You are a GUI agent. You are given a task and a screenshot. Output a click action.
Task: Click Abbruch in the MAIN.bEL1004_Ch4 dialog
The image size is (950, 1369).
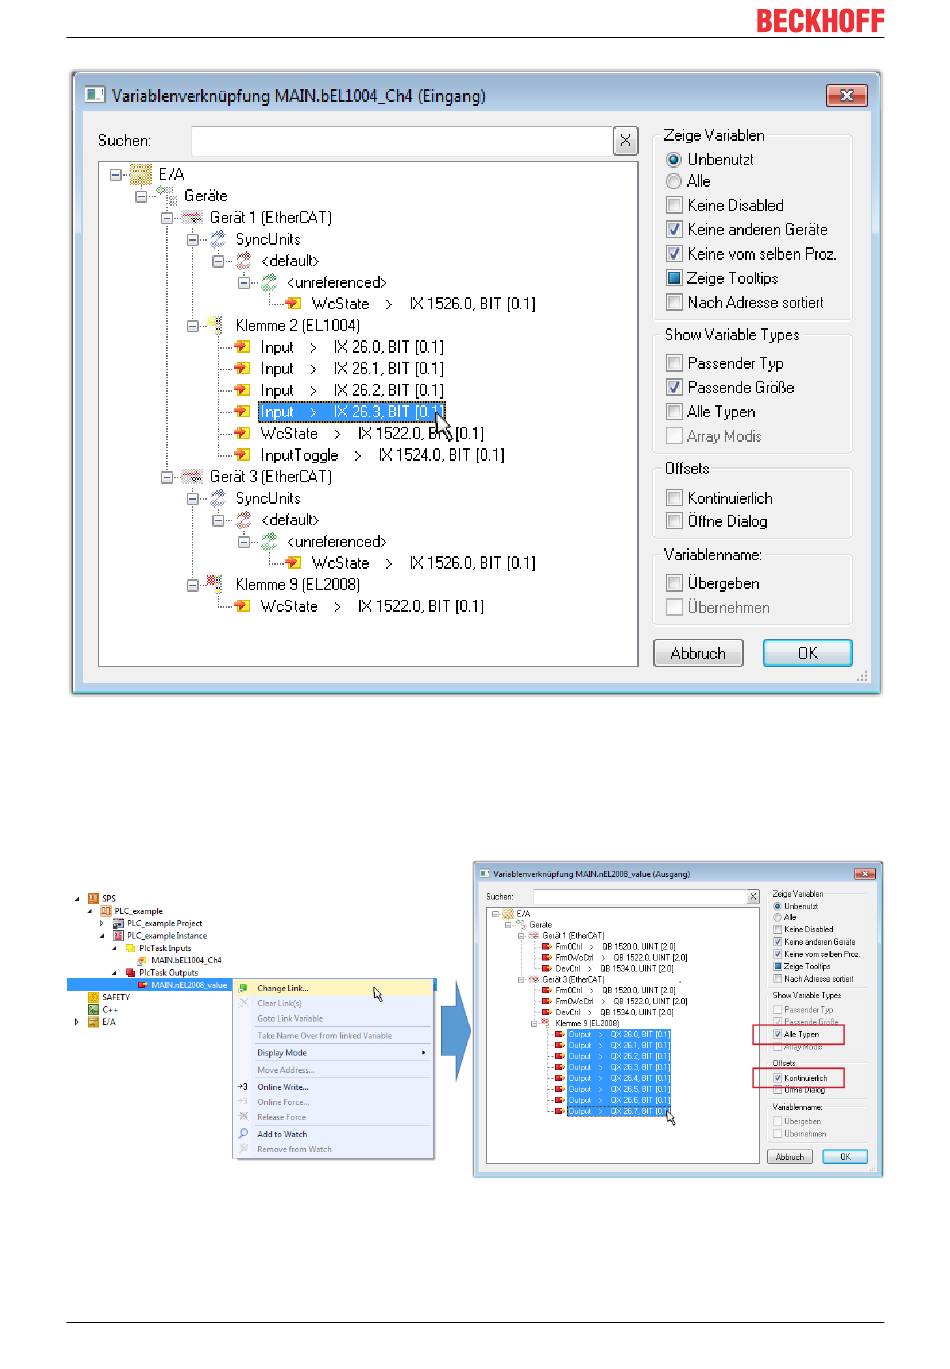(x=698, y=653)
